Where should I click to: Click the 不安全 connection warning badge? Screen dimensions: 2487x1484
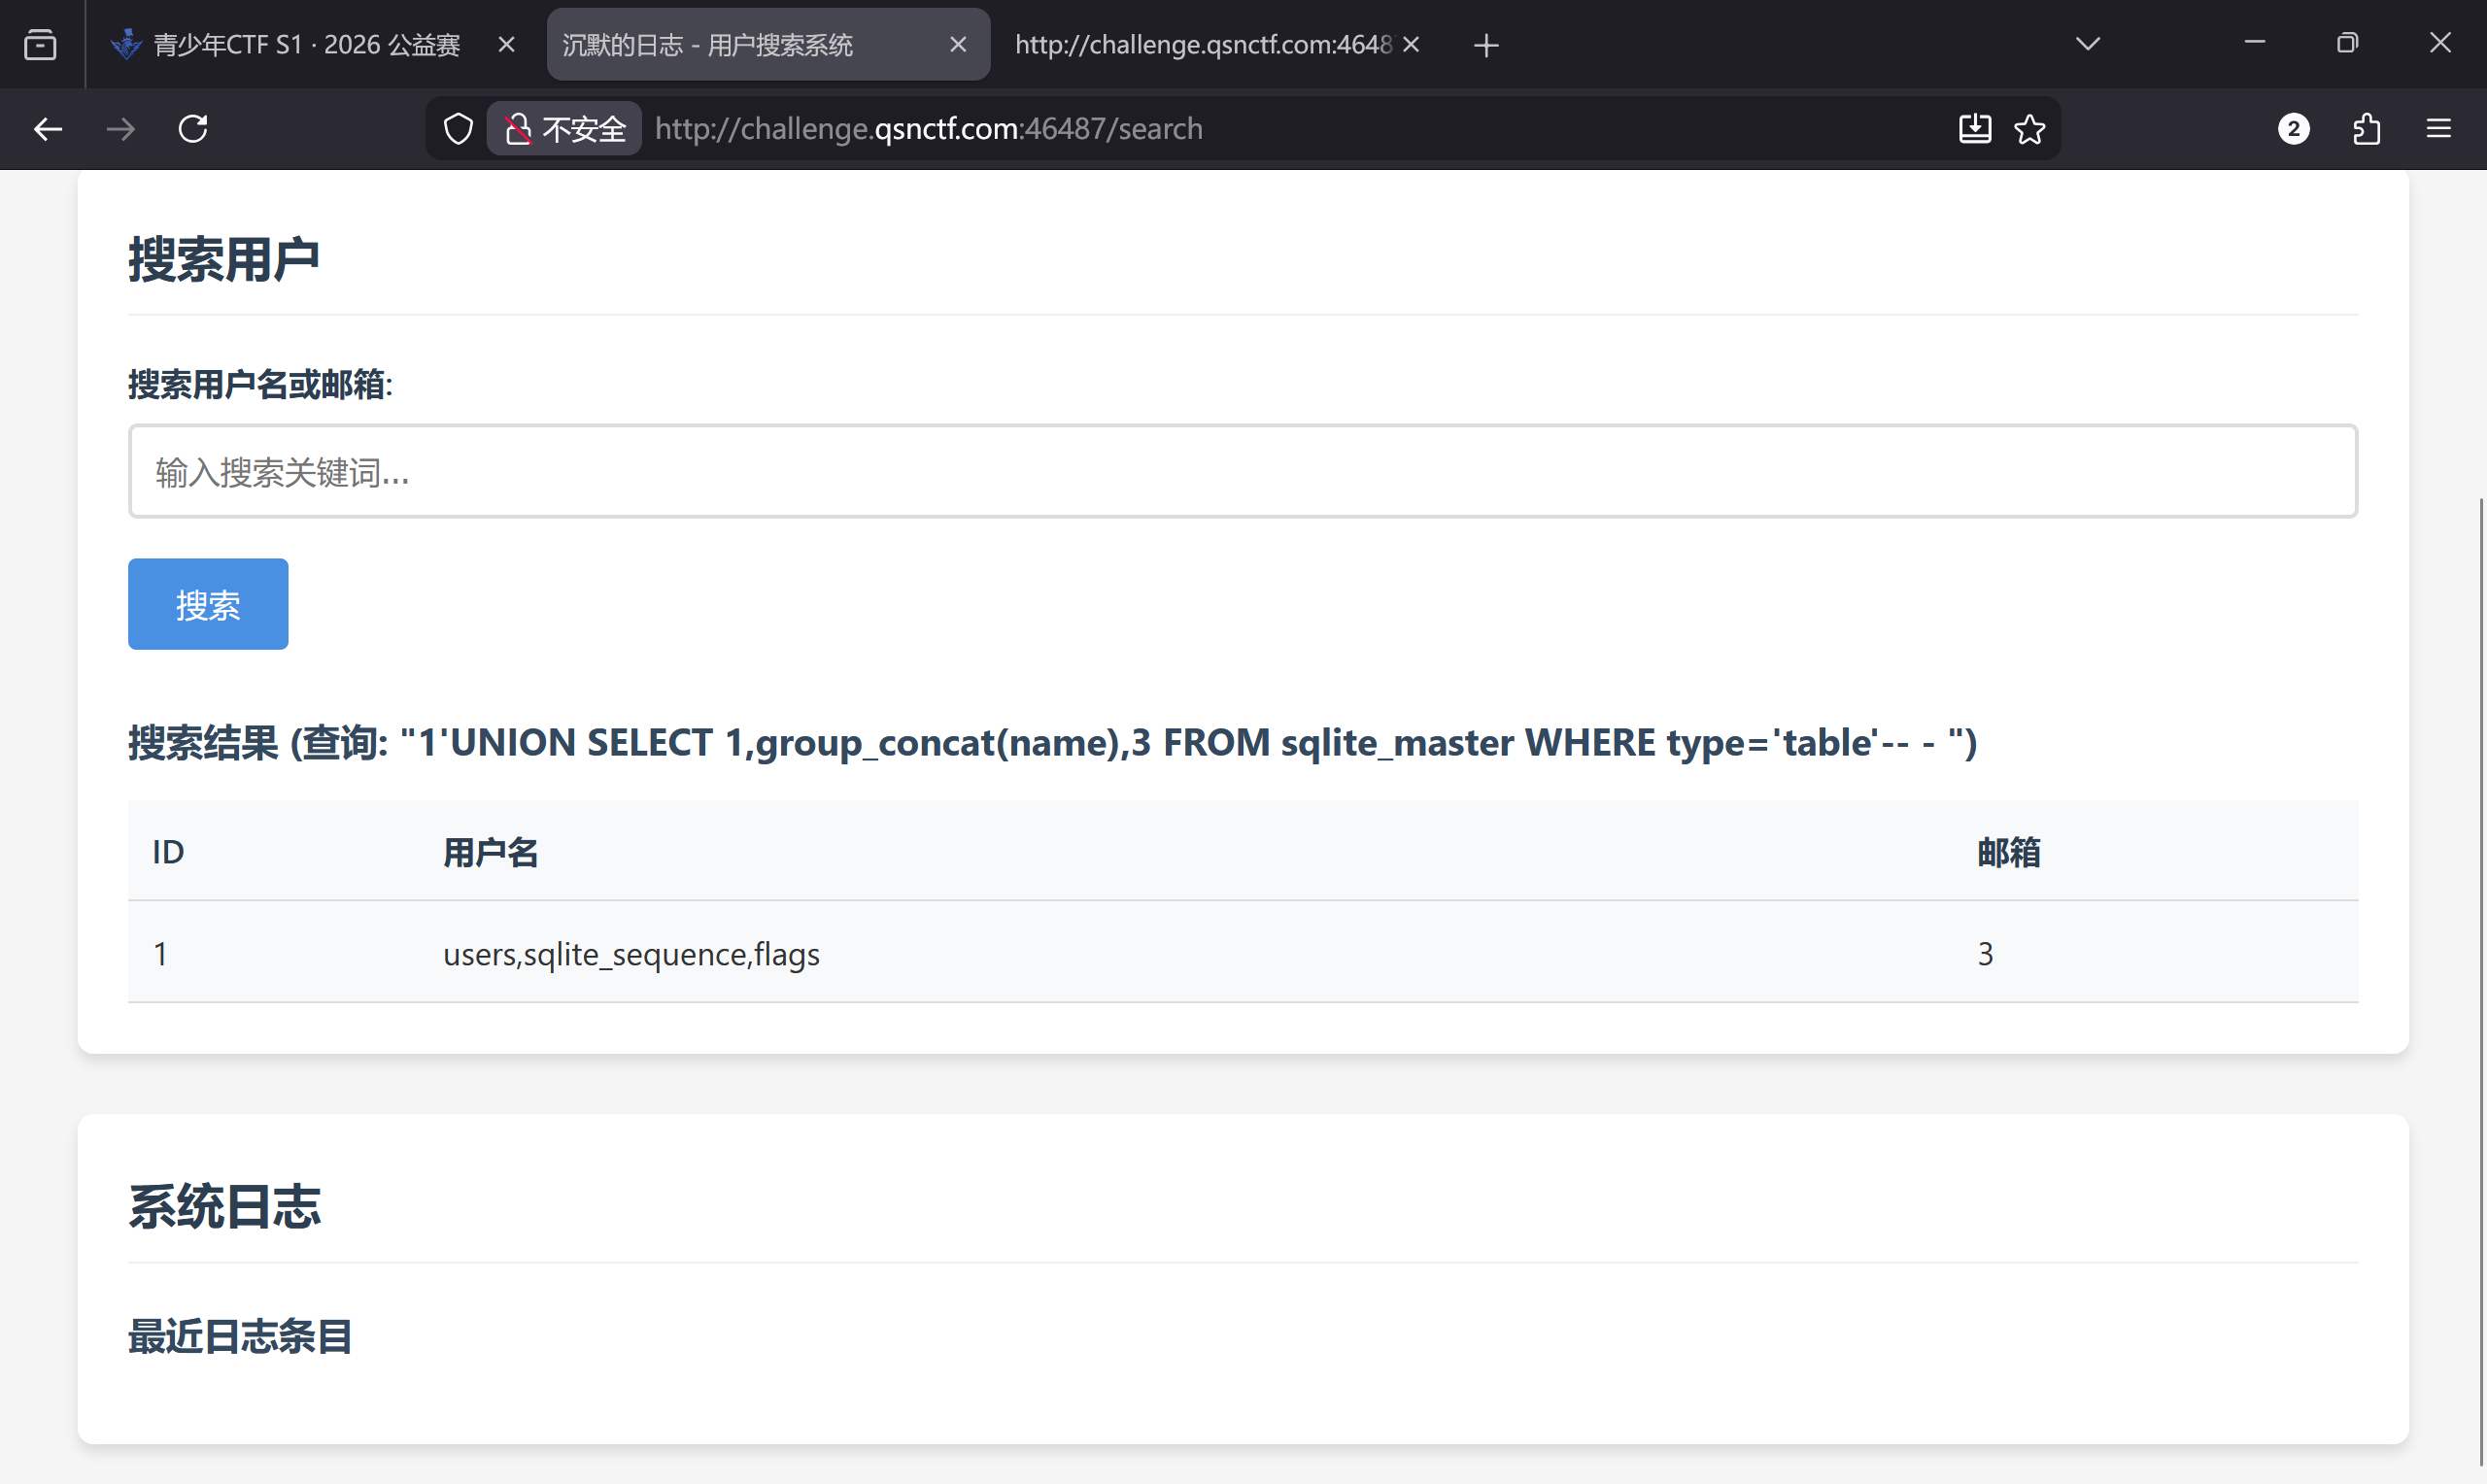click(x=565, y=129)
